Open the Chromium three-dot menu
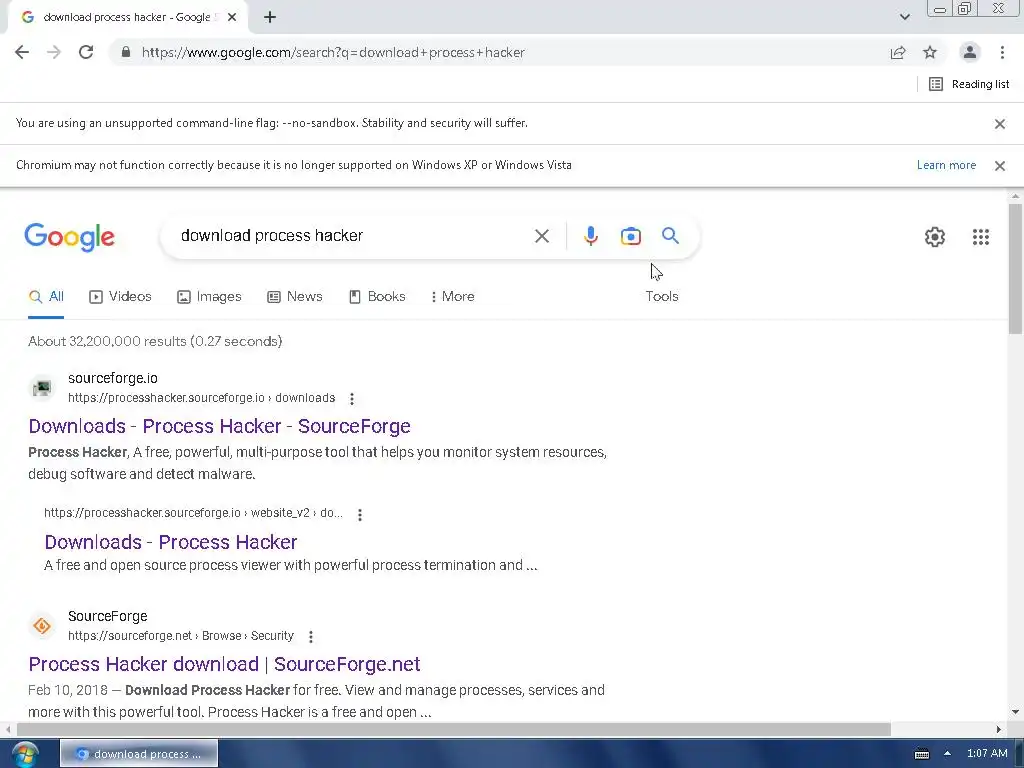Viewport: 1024px width, 768px height. tap(1002, 52)
